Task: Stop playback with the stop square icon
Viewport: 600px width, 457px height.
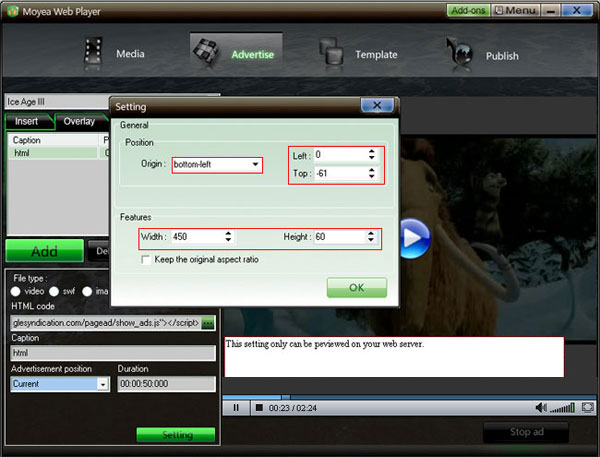Action: [259, 408]
